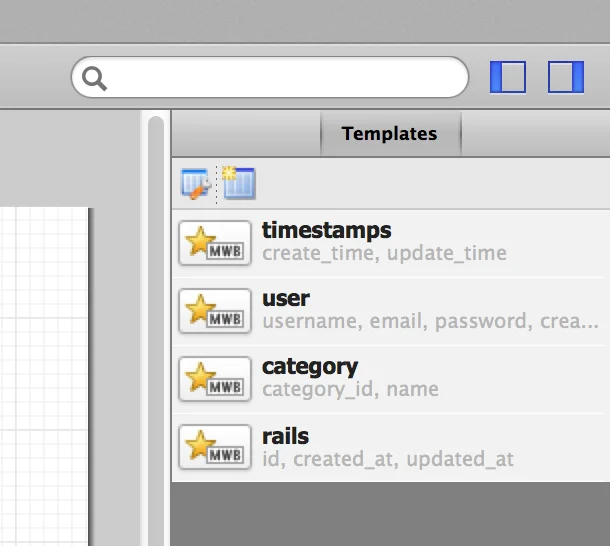Click the magnifier icon in search field

point(95,78)
